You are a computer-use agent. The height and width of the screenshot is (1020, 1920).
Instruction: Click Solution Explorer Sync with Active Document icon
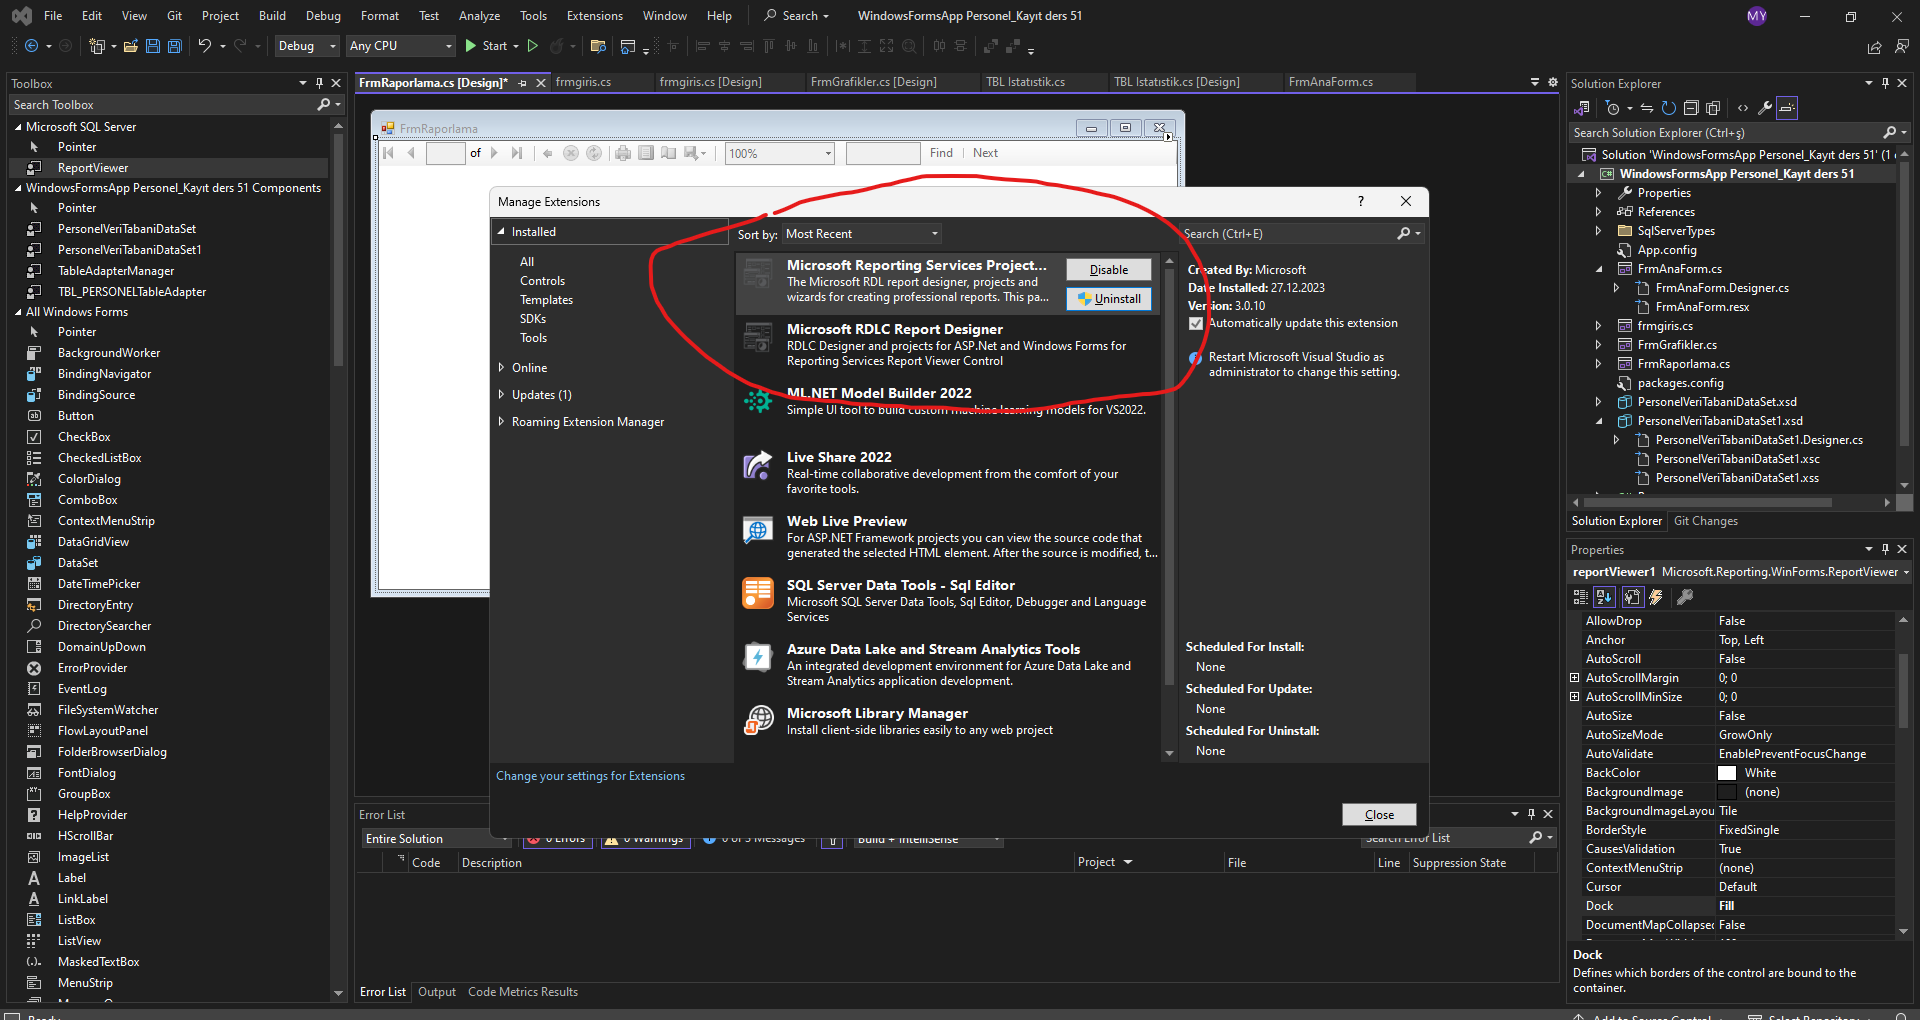click(x=1647, y=108)
